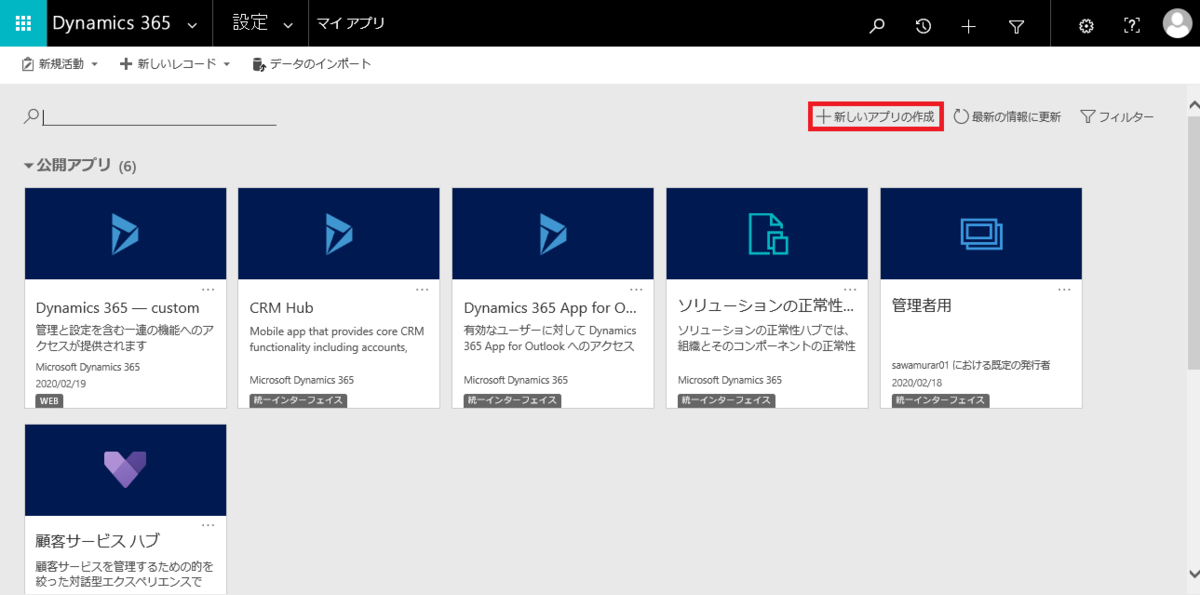Open more options for 管理者用 card

pyautogui.click(x=1064, y=289)
